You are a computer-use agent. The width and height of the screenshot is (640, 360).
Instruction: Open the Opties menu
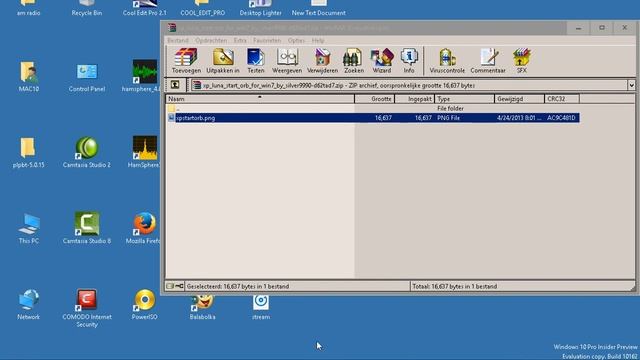[x=296, y=40]
